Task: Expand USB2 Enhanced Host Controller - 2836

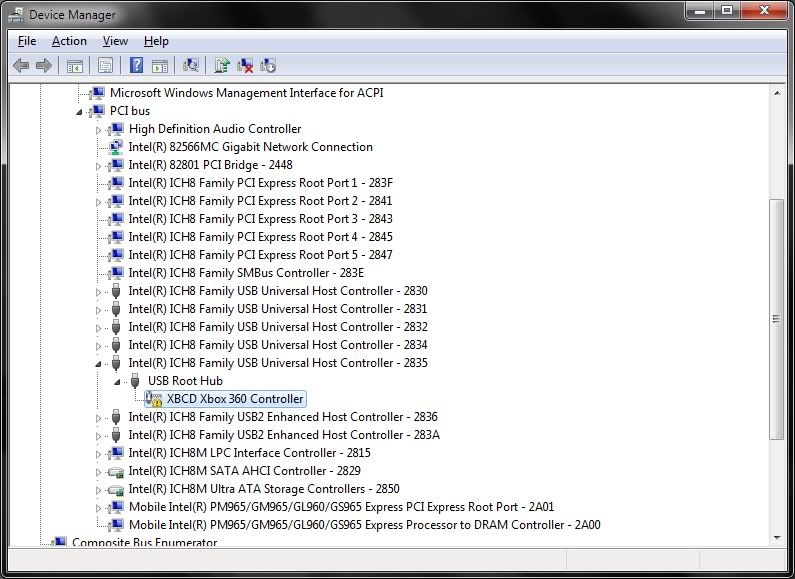Action: tap(99, 418)
